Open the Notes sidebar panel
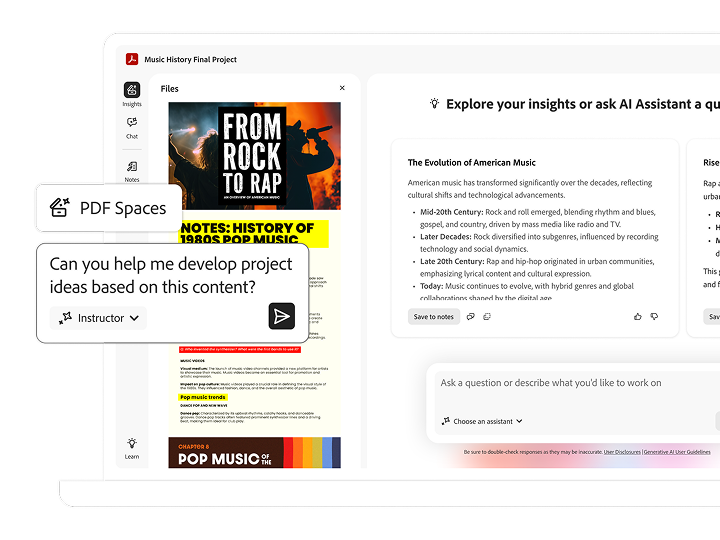 132,171
